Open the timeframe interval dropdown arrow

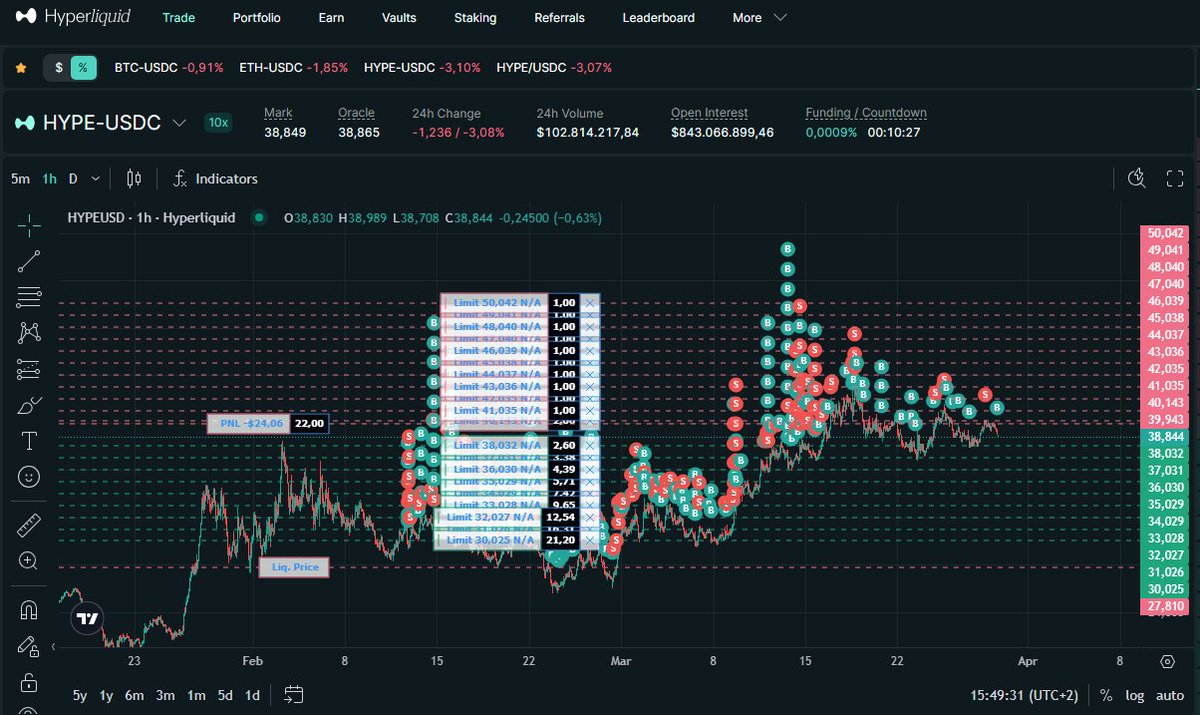pyautogui.click(x=95, y=179)
